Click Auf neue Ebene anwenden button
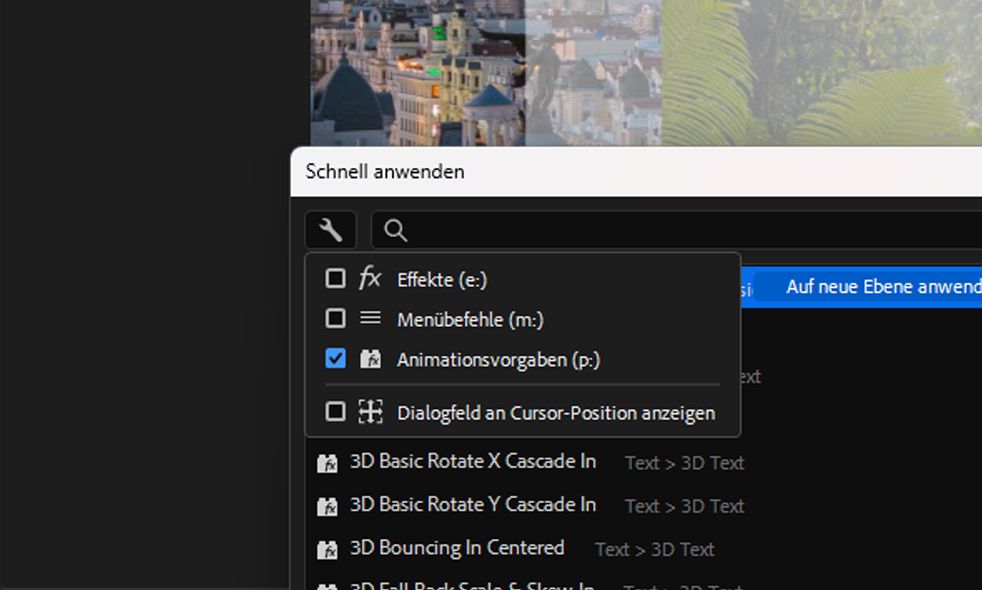Viewport: 982px width, 590px height. 882,287
